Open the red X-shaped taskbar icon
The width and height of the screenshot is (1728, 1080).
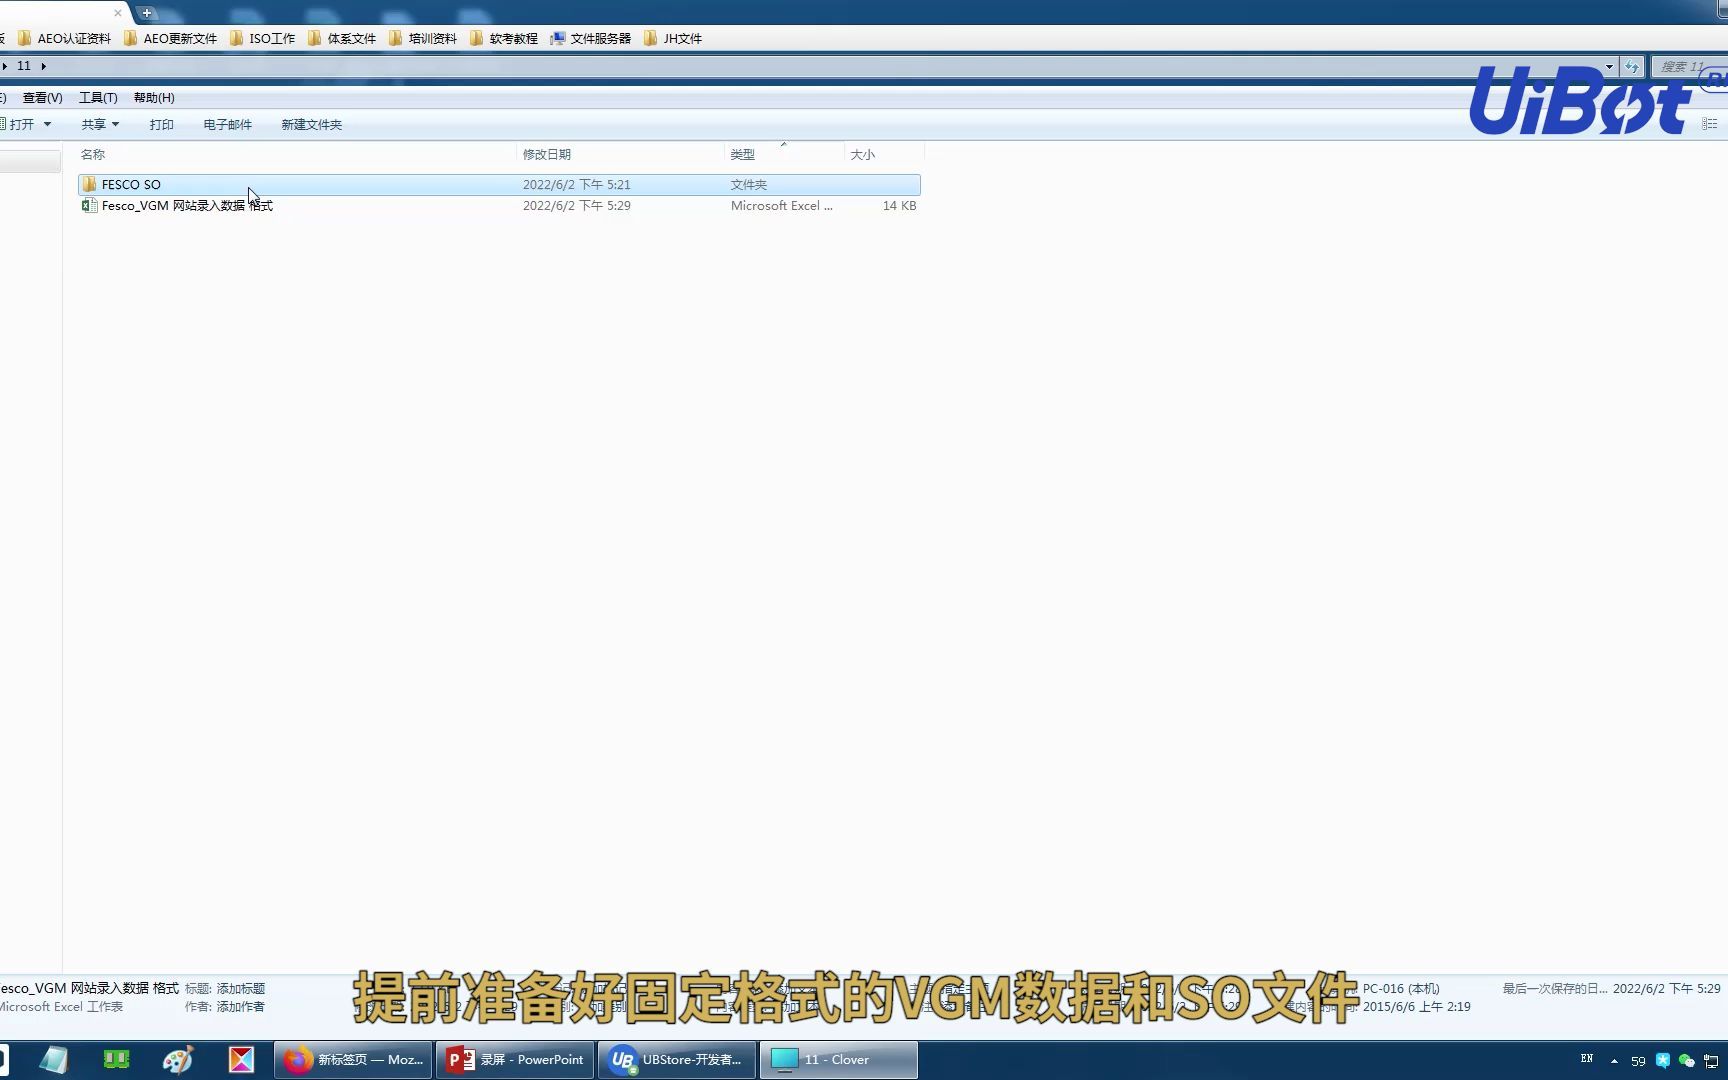tap(241, 1060)
